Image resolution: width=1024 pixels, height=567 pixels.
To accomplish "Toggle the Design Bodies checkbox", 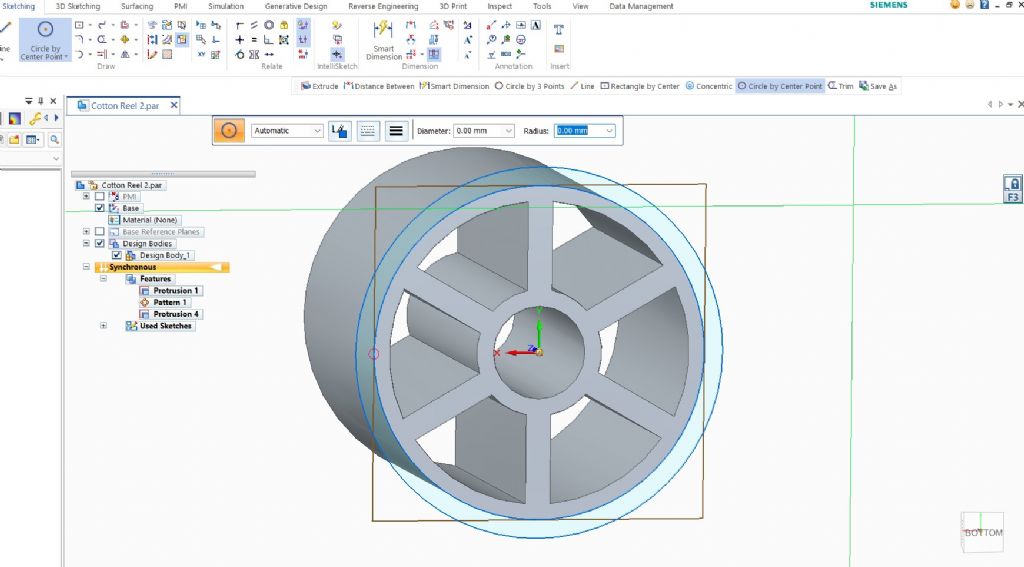I will tap(100, 243).
